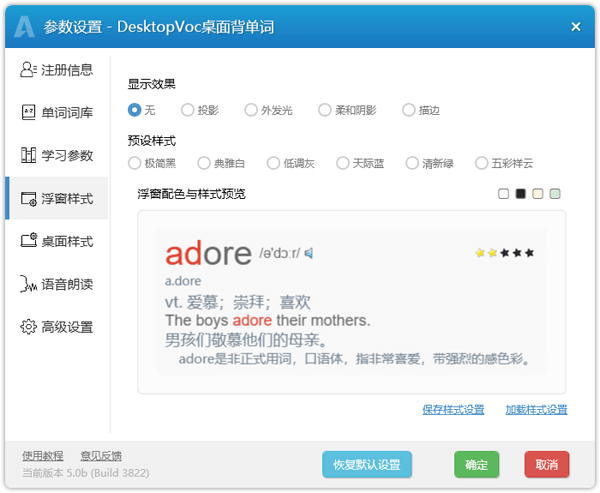Click the first yellow star rating
Image resolution: width=600 pixels, height=493 pixels.
pyautogui.click(x=480, y=253)
